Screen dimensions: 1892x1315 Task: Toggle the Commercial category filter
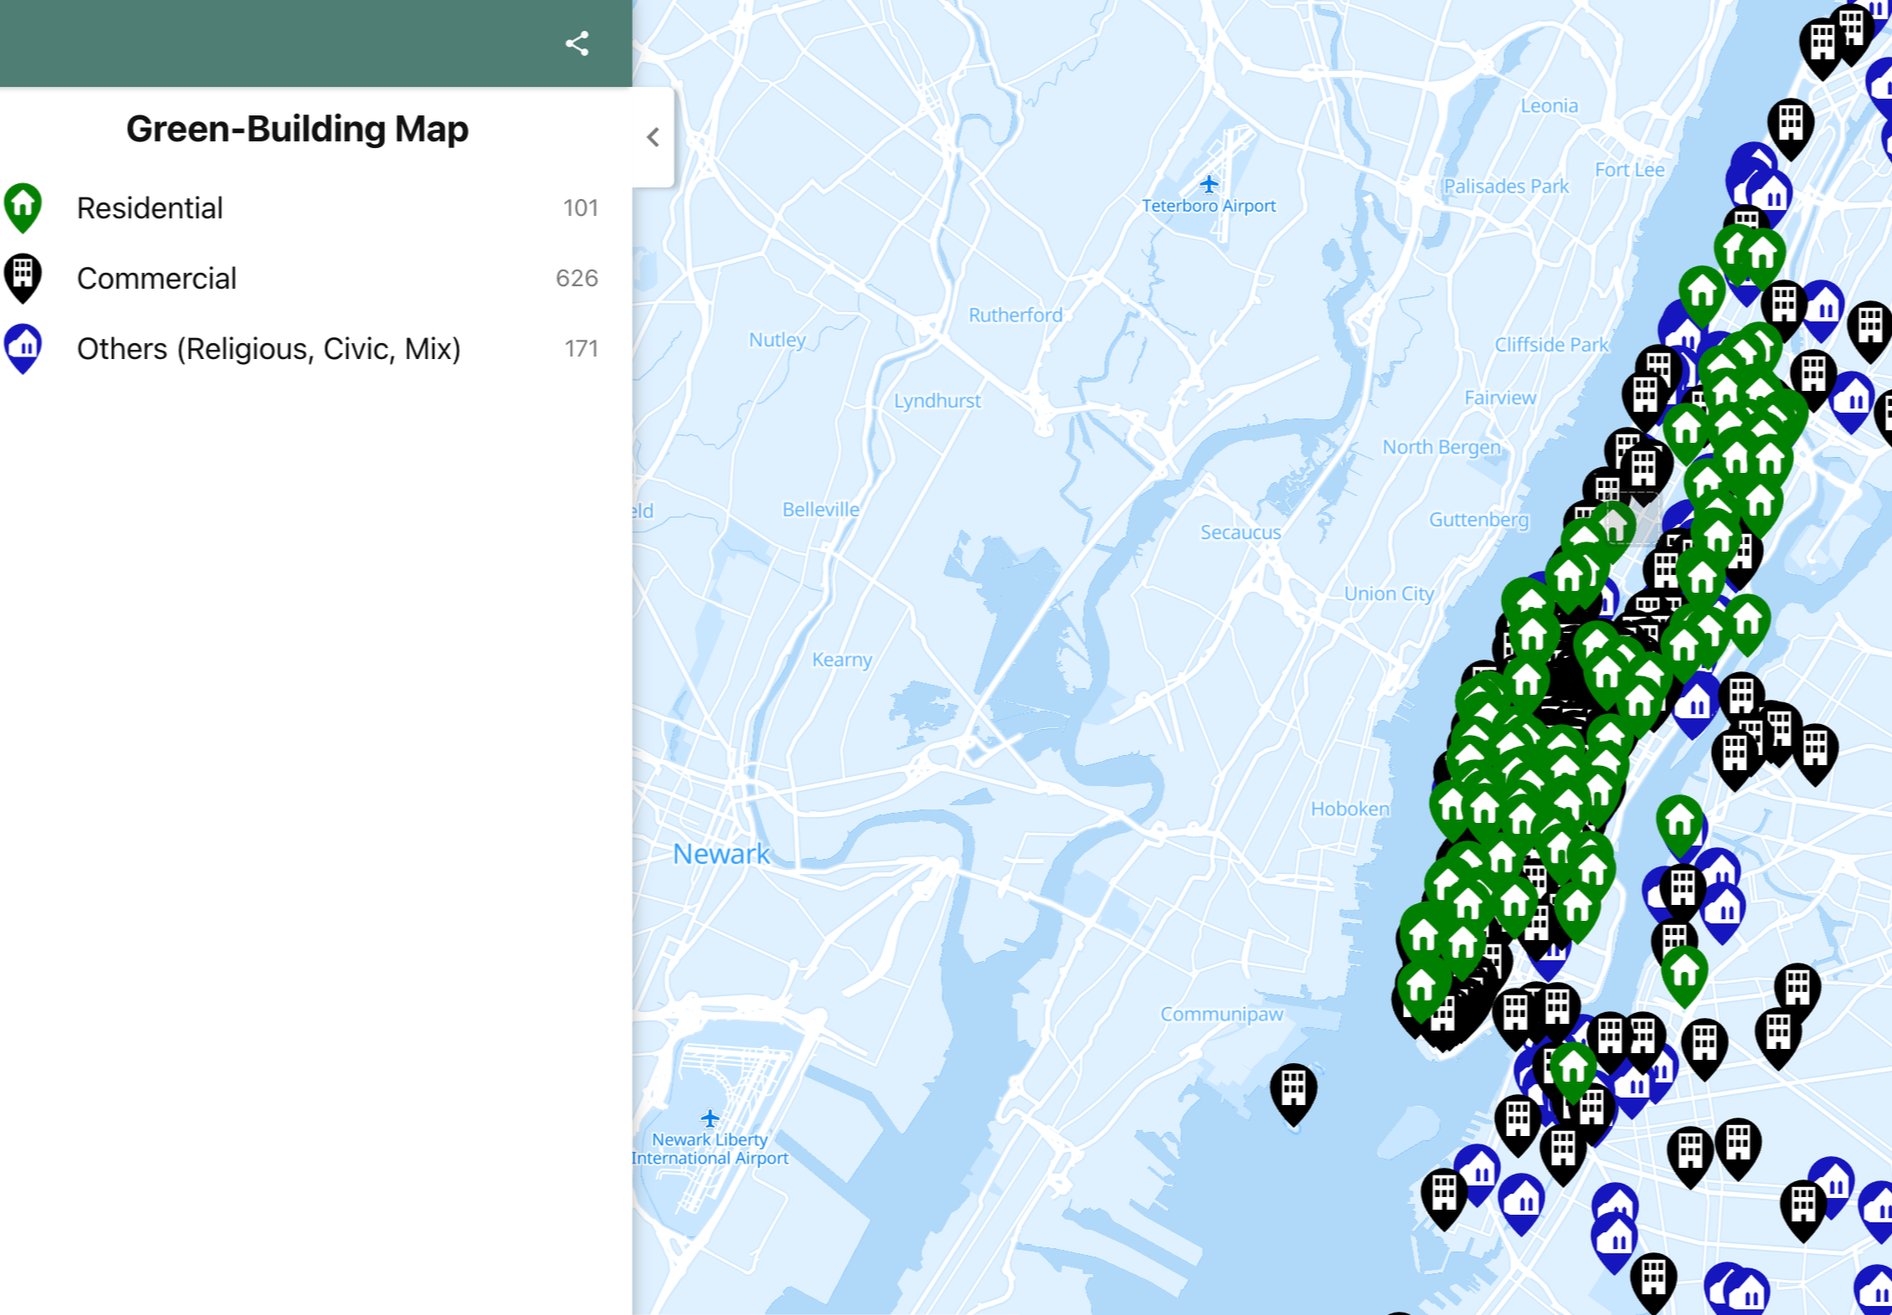pyautogui.click(x=157, y=278)
